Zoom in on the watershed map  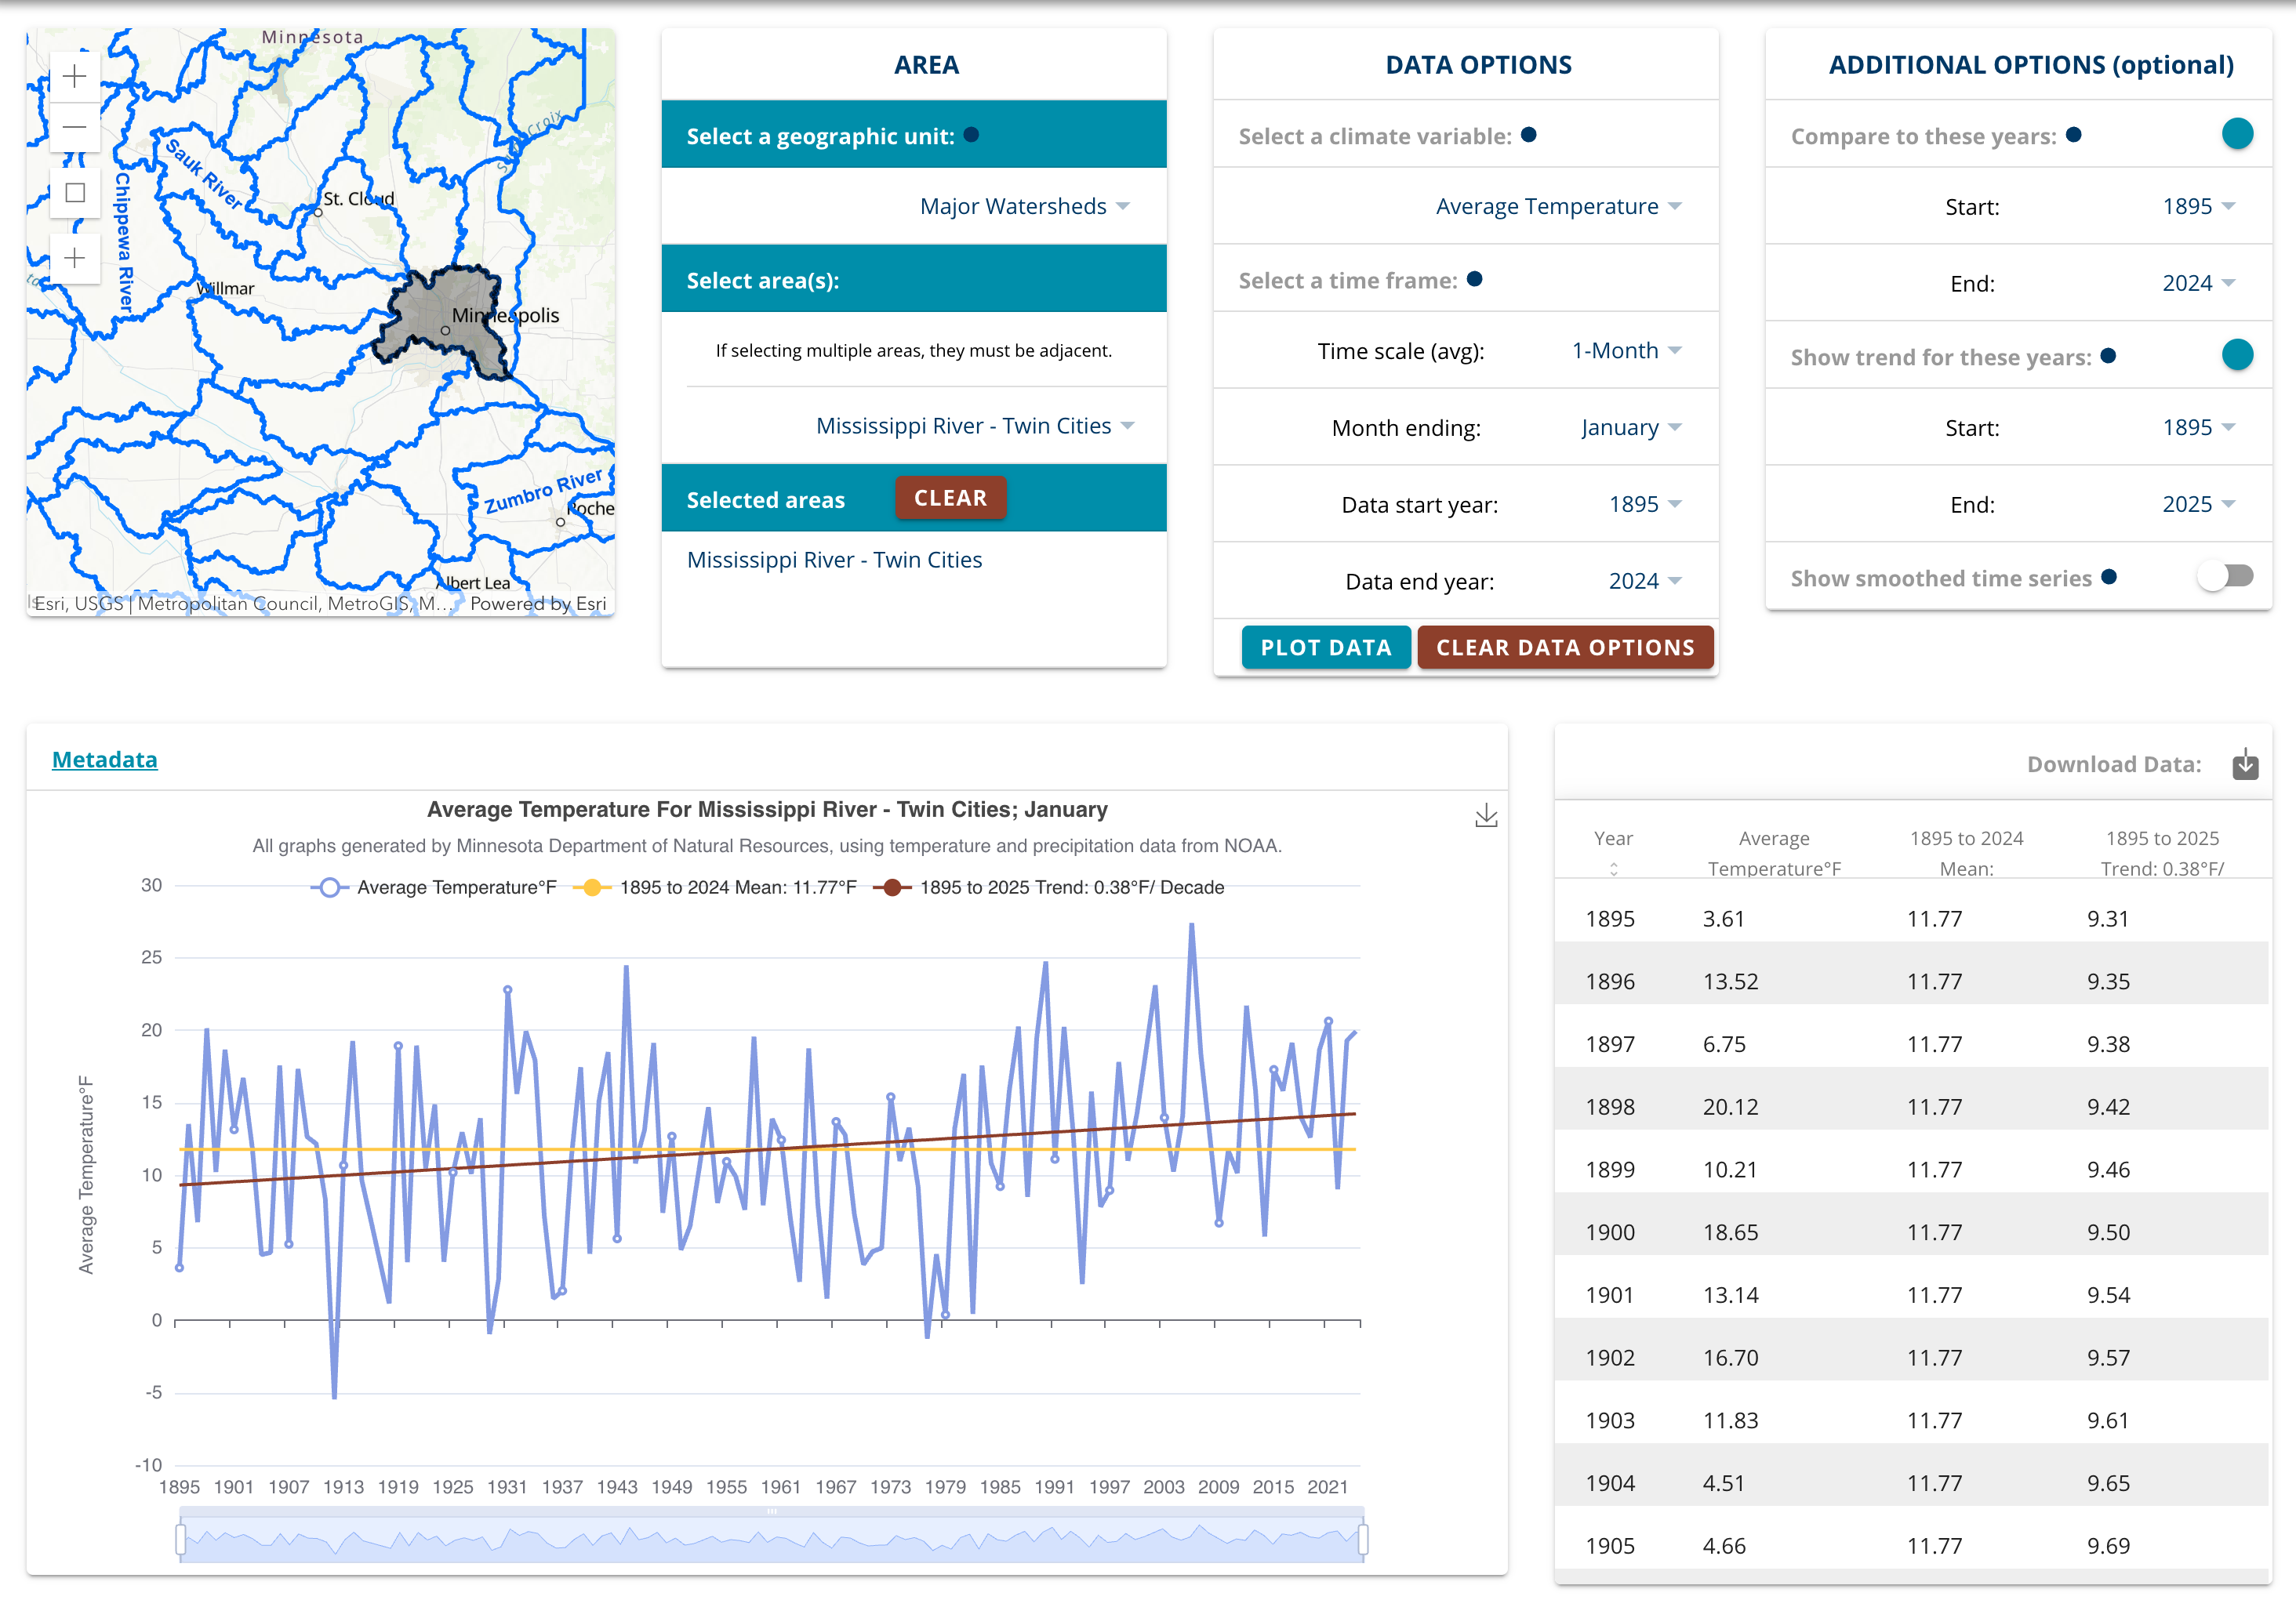(x=74, y=76)
